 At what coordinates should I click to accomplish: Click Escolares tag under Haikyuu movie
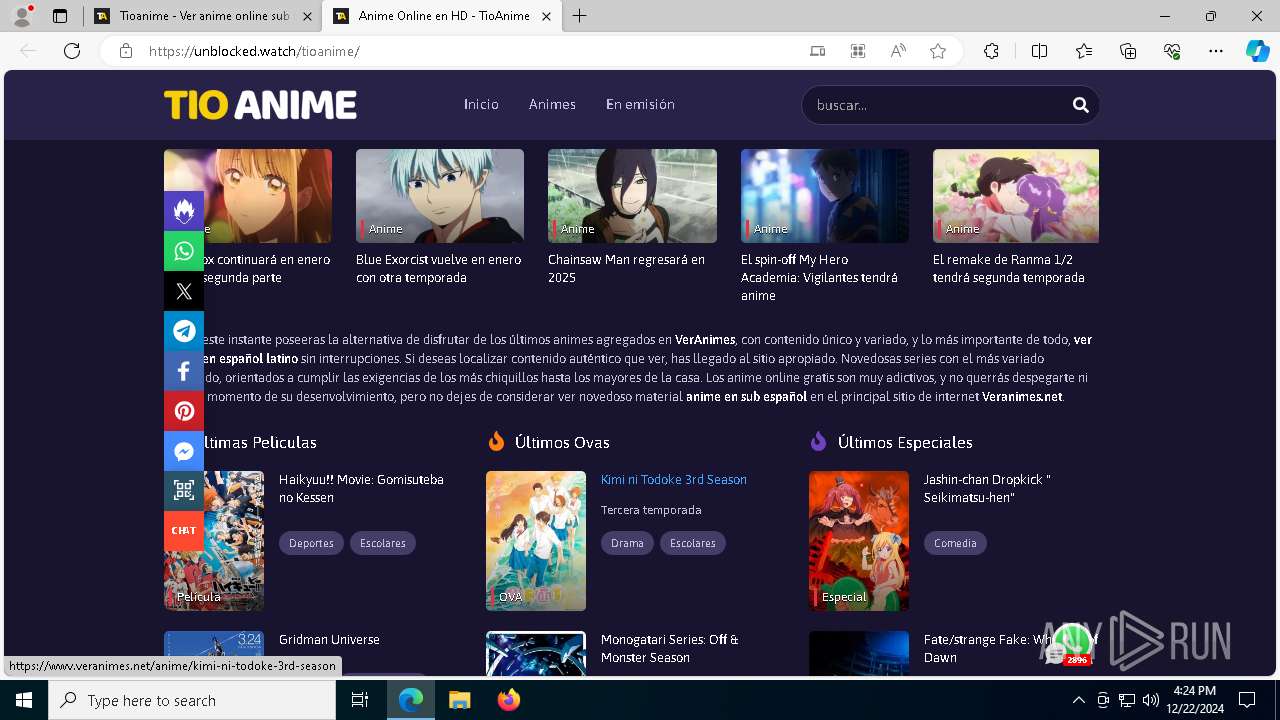click(383, 543)
